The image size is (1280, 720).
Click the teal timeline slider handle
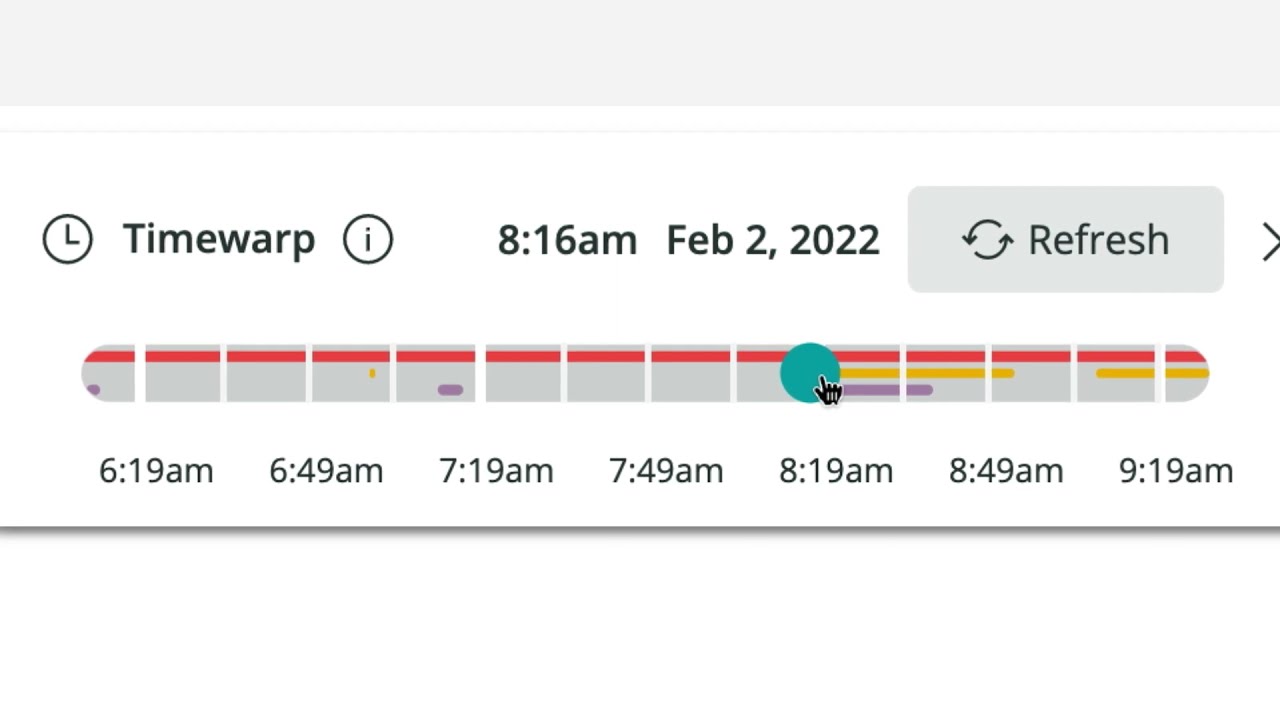coord(807,373)
